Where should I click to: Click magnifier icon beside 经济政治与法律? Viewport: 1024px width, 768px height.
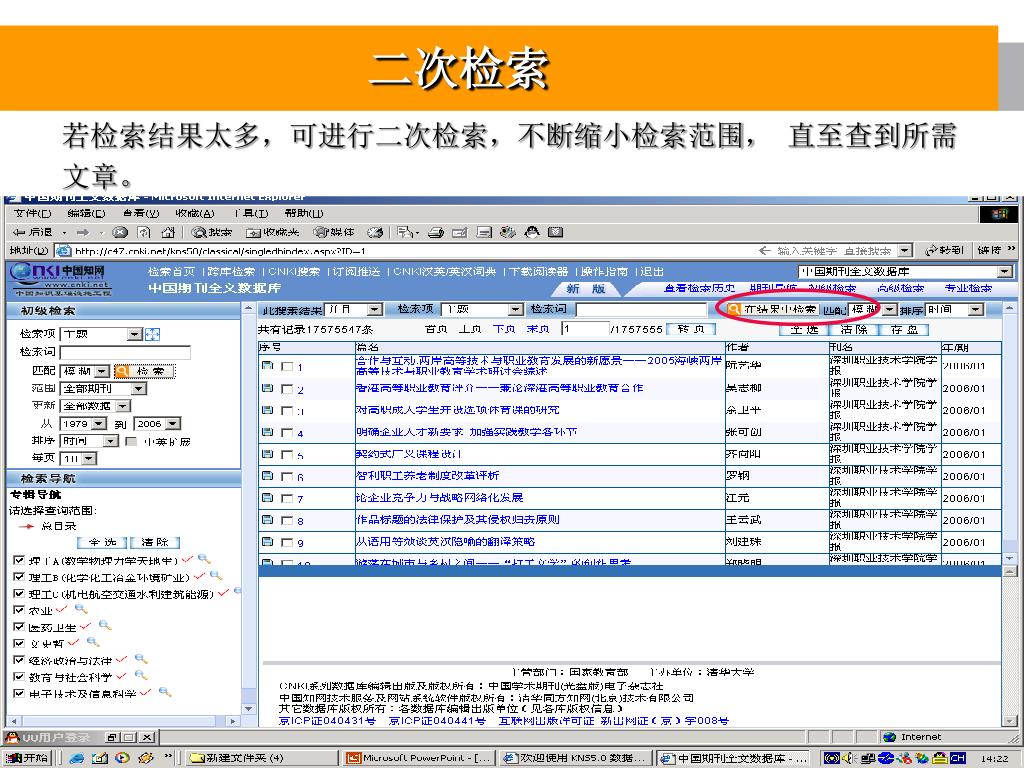point(140,660)
